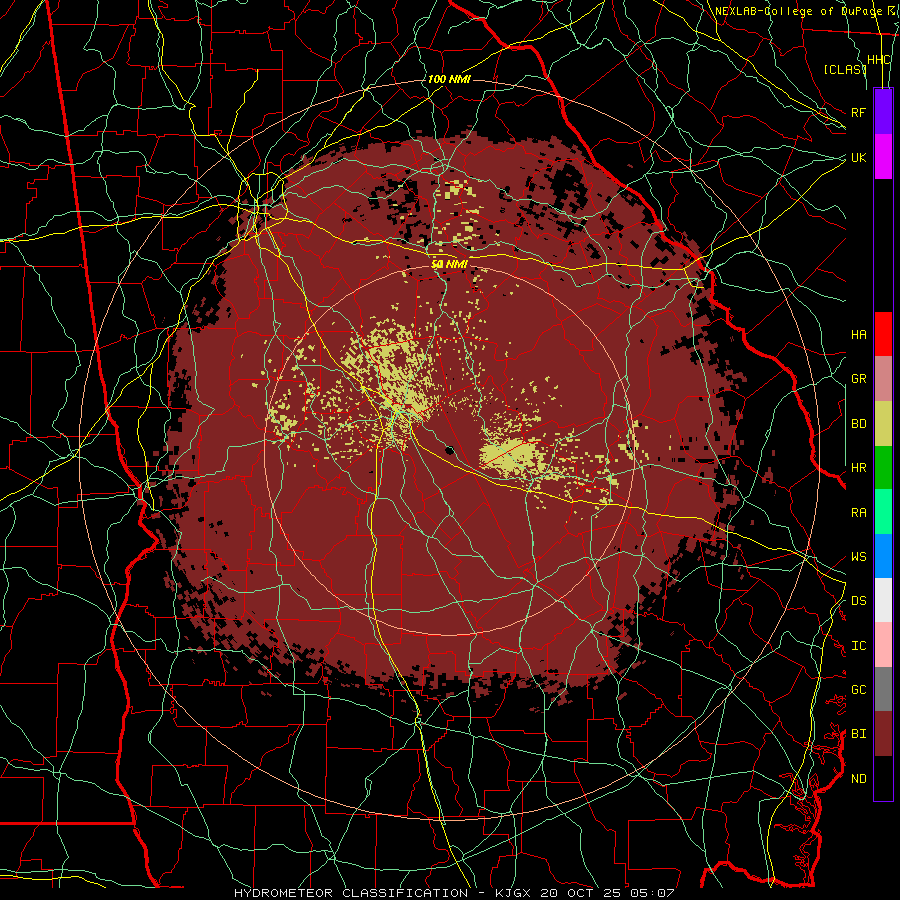Image resolution: width=900 pixels, height=900 pixels.
Task: Click the 100 NMI range ring label
Action: tap(449, 79)
